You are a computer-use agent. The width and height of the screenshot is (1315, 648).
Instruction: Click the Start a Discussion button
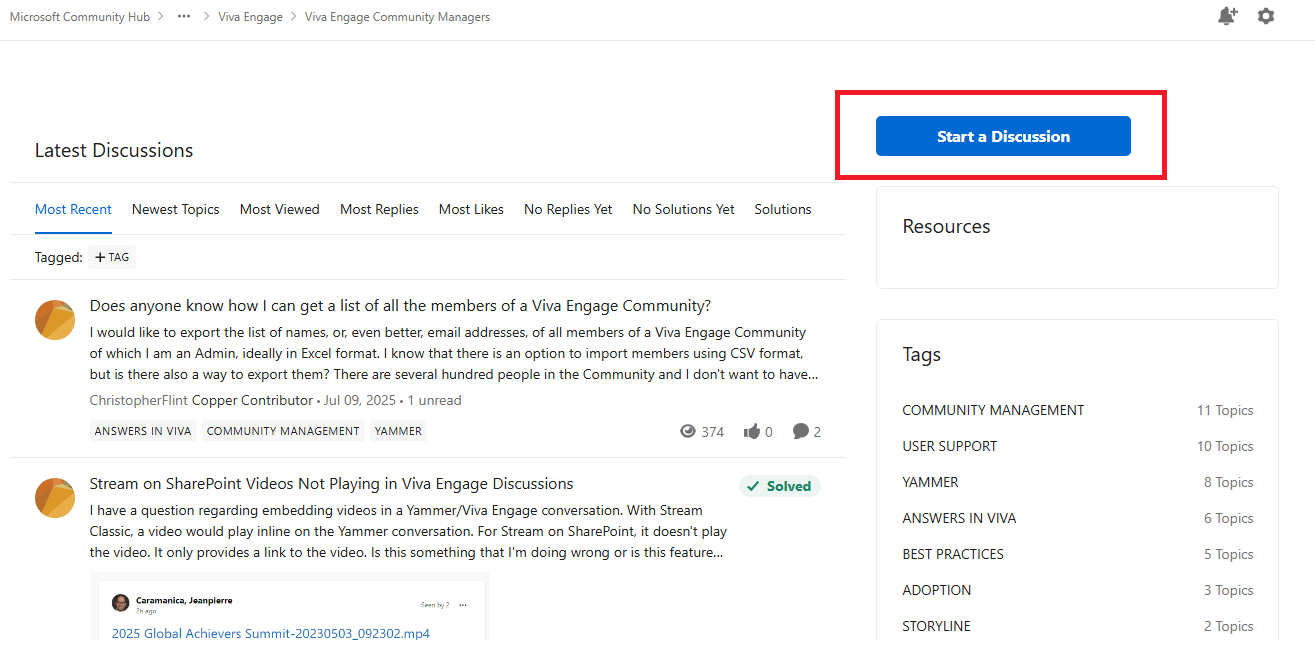click(1003, 136)
